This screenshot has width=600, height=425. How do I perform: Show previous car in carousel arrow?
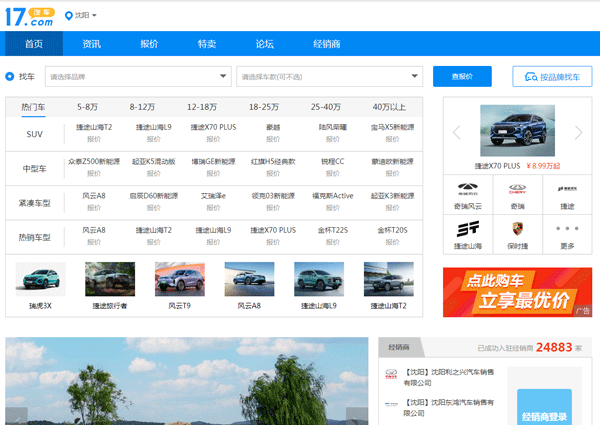coord(457,133)
